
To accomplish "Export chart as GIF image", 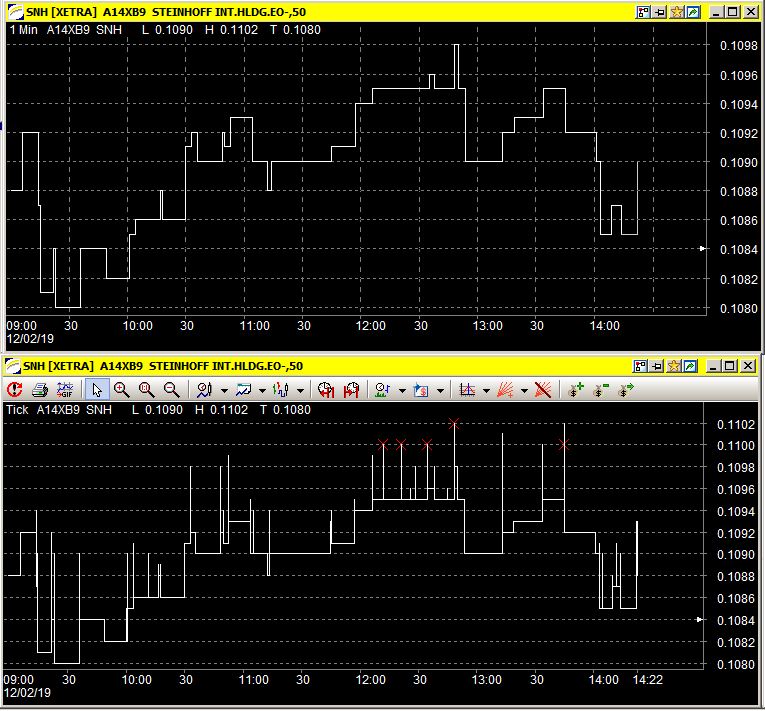I will coord(65,389).
